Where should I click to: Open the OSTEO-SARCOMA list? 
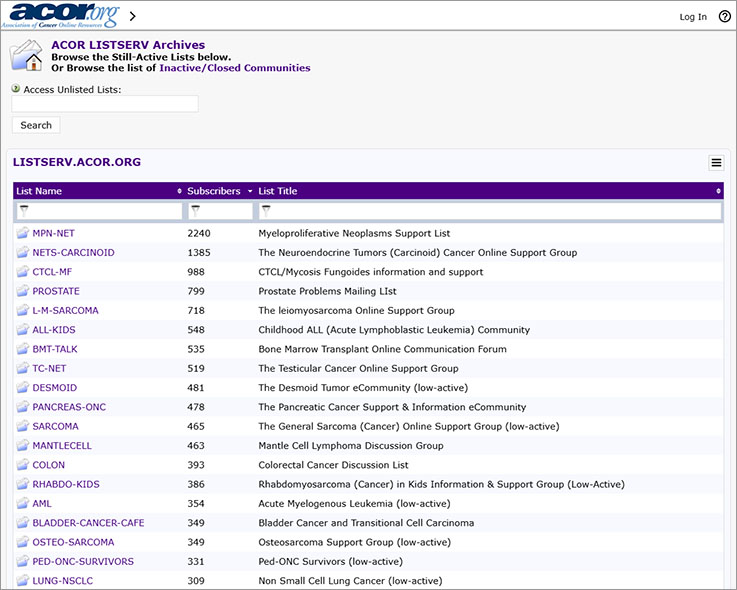[73, 542]
